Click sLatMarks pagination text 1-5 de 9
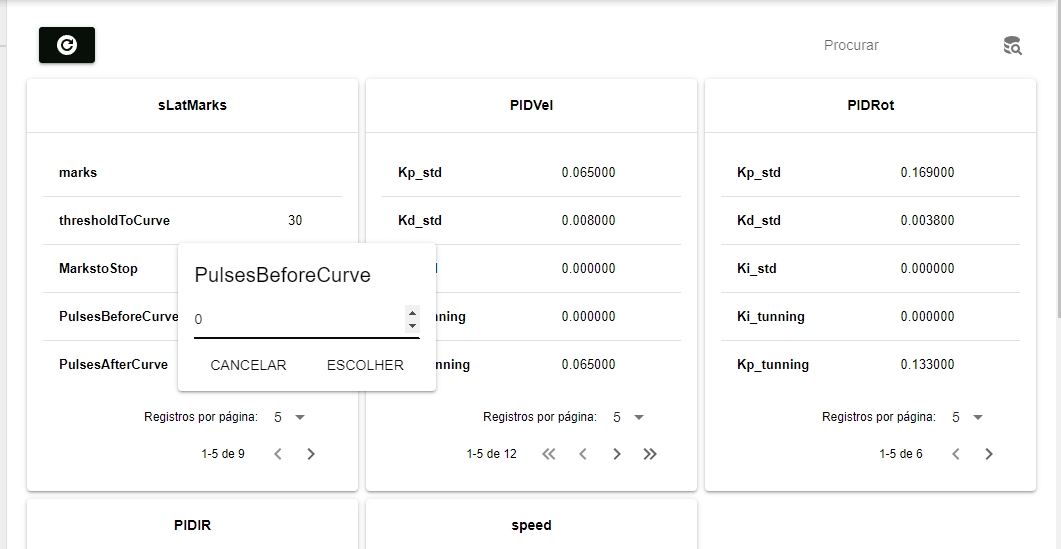 (x=223, y=454)
